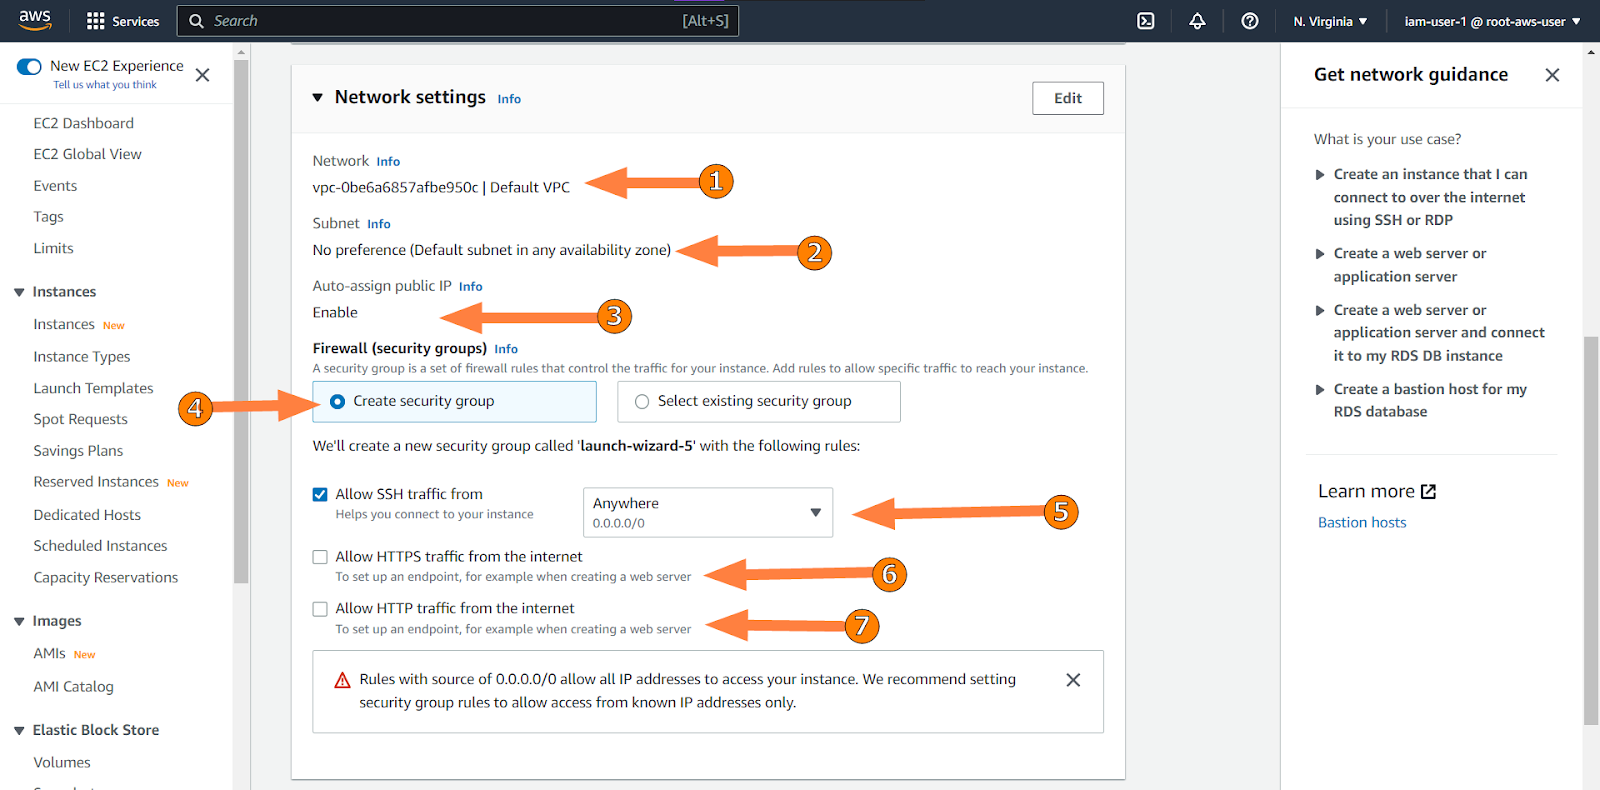Screen dimensions: 1600x790
Task: Open Scheduled Instances in sidebar
Action: (x=100, y=546)
